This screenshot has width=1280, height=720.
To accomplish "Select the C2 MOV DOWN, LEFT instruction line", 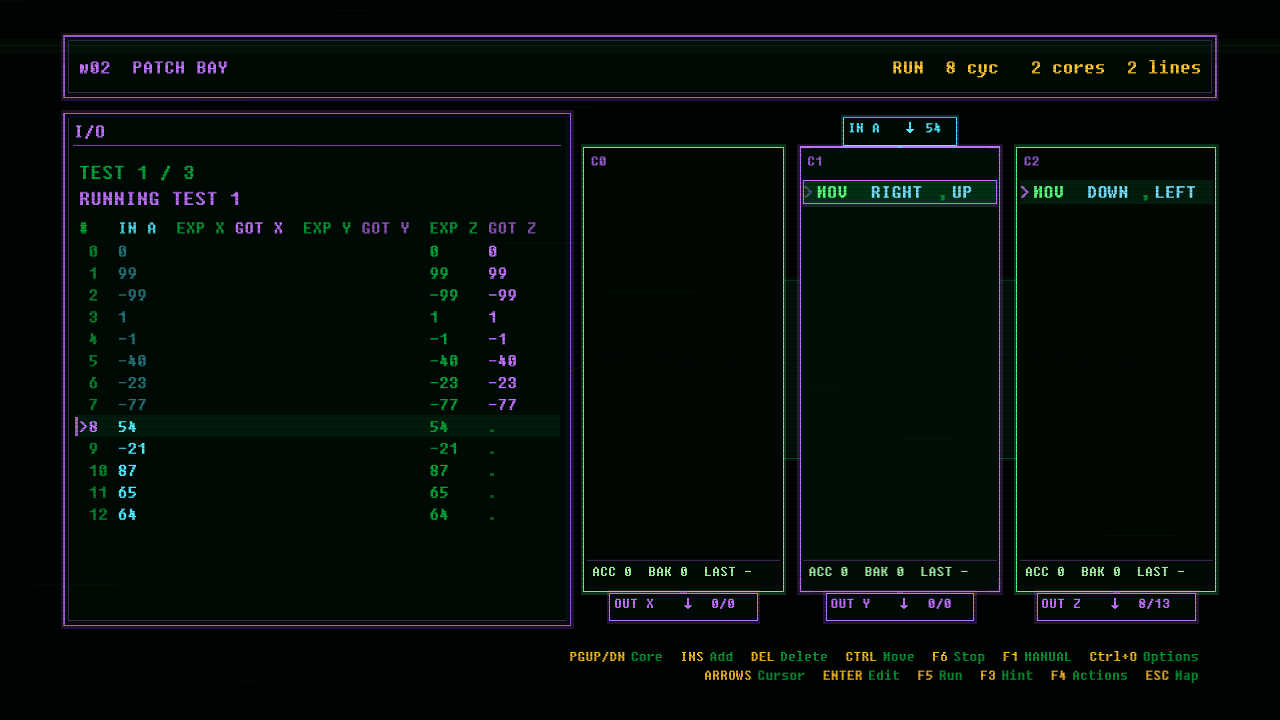I will 1116,192.
